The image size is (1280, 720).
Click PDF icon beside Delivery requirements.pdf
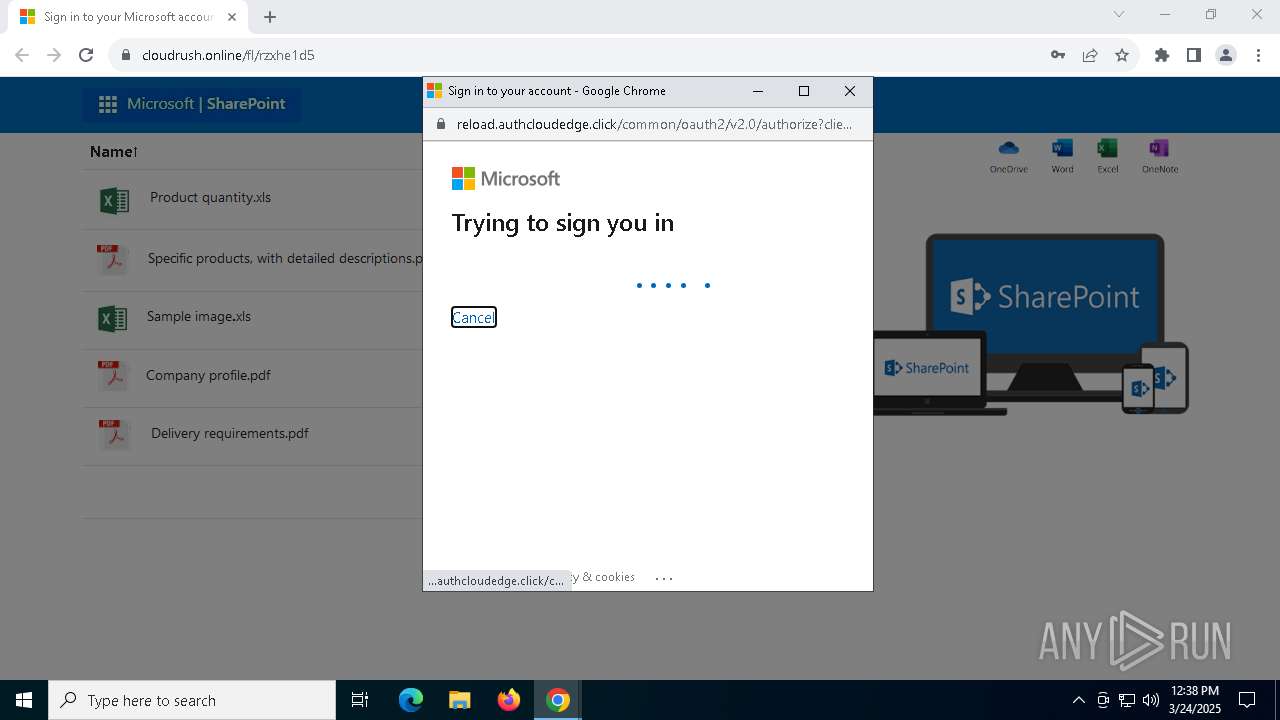pos(114,434)
